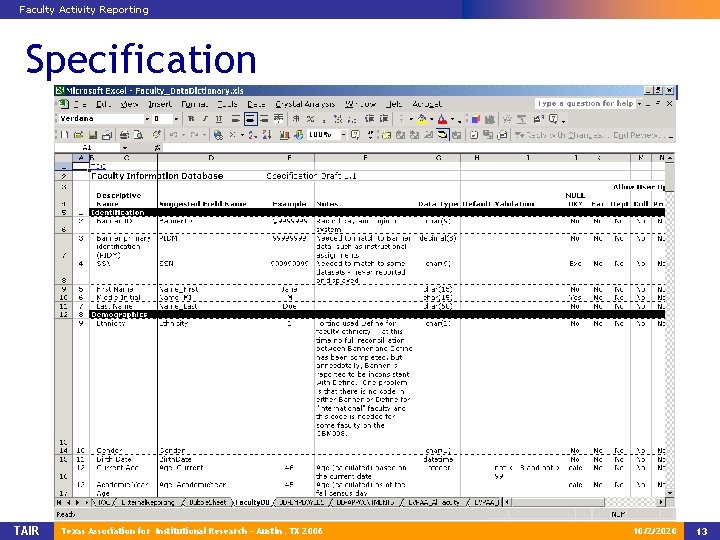This screenshot has height=540, width=720.
Task: Save the workbook with the disk icon
Action: click(93, 135)
